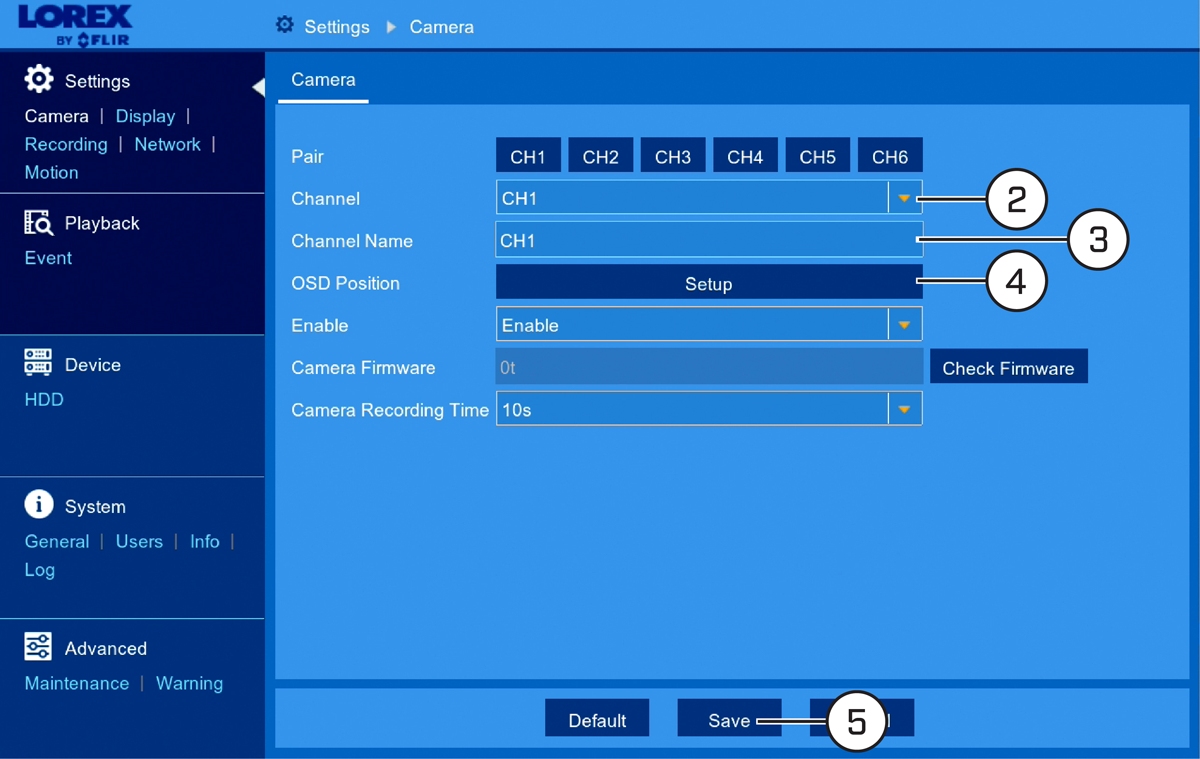Click the OSD Position Setup button
The width and height of the screenshot is (1200, 759).
click(x=709, y=283)
